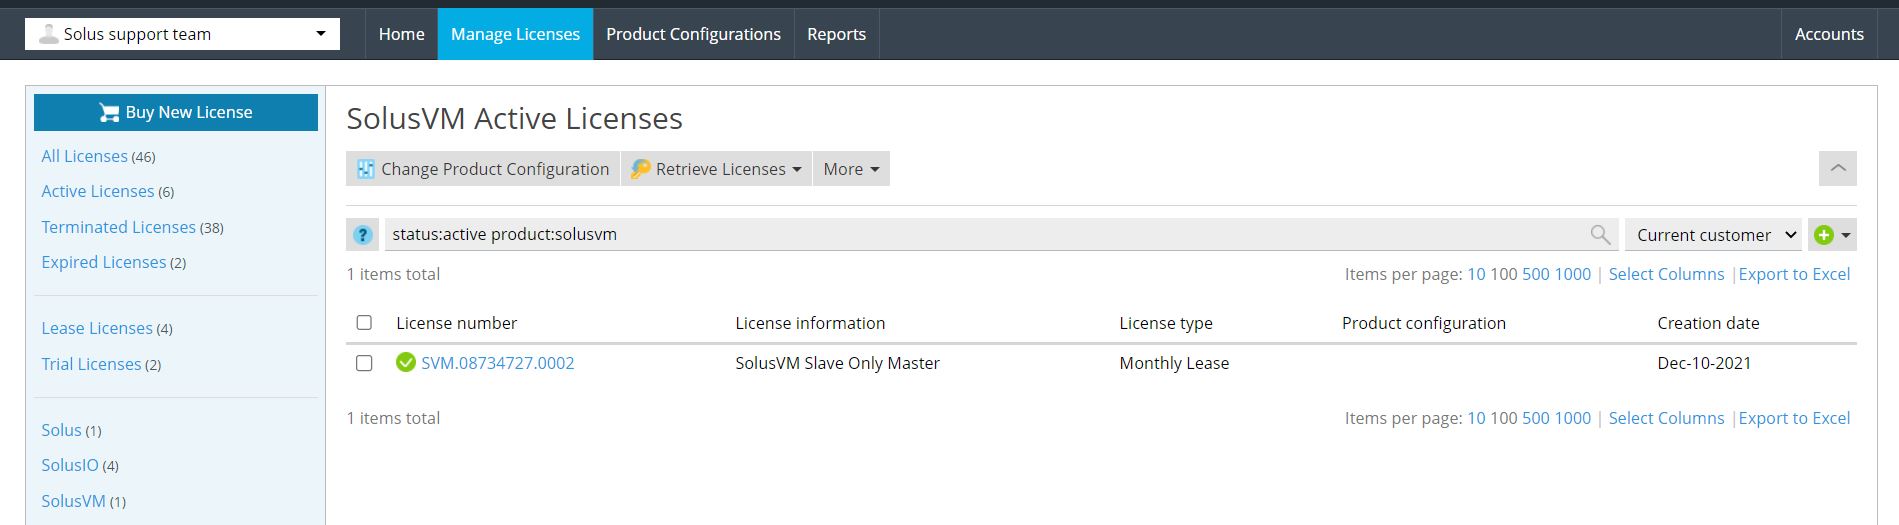Open the Solus support team account dropdown

182,34
